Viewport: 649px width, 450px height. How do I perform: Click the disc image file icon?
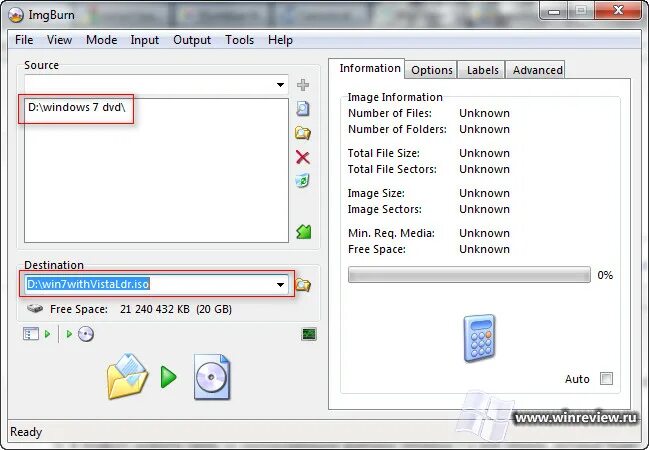pyautogui.click(x=212, y=377)
